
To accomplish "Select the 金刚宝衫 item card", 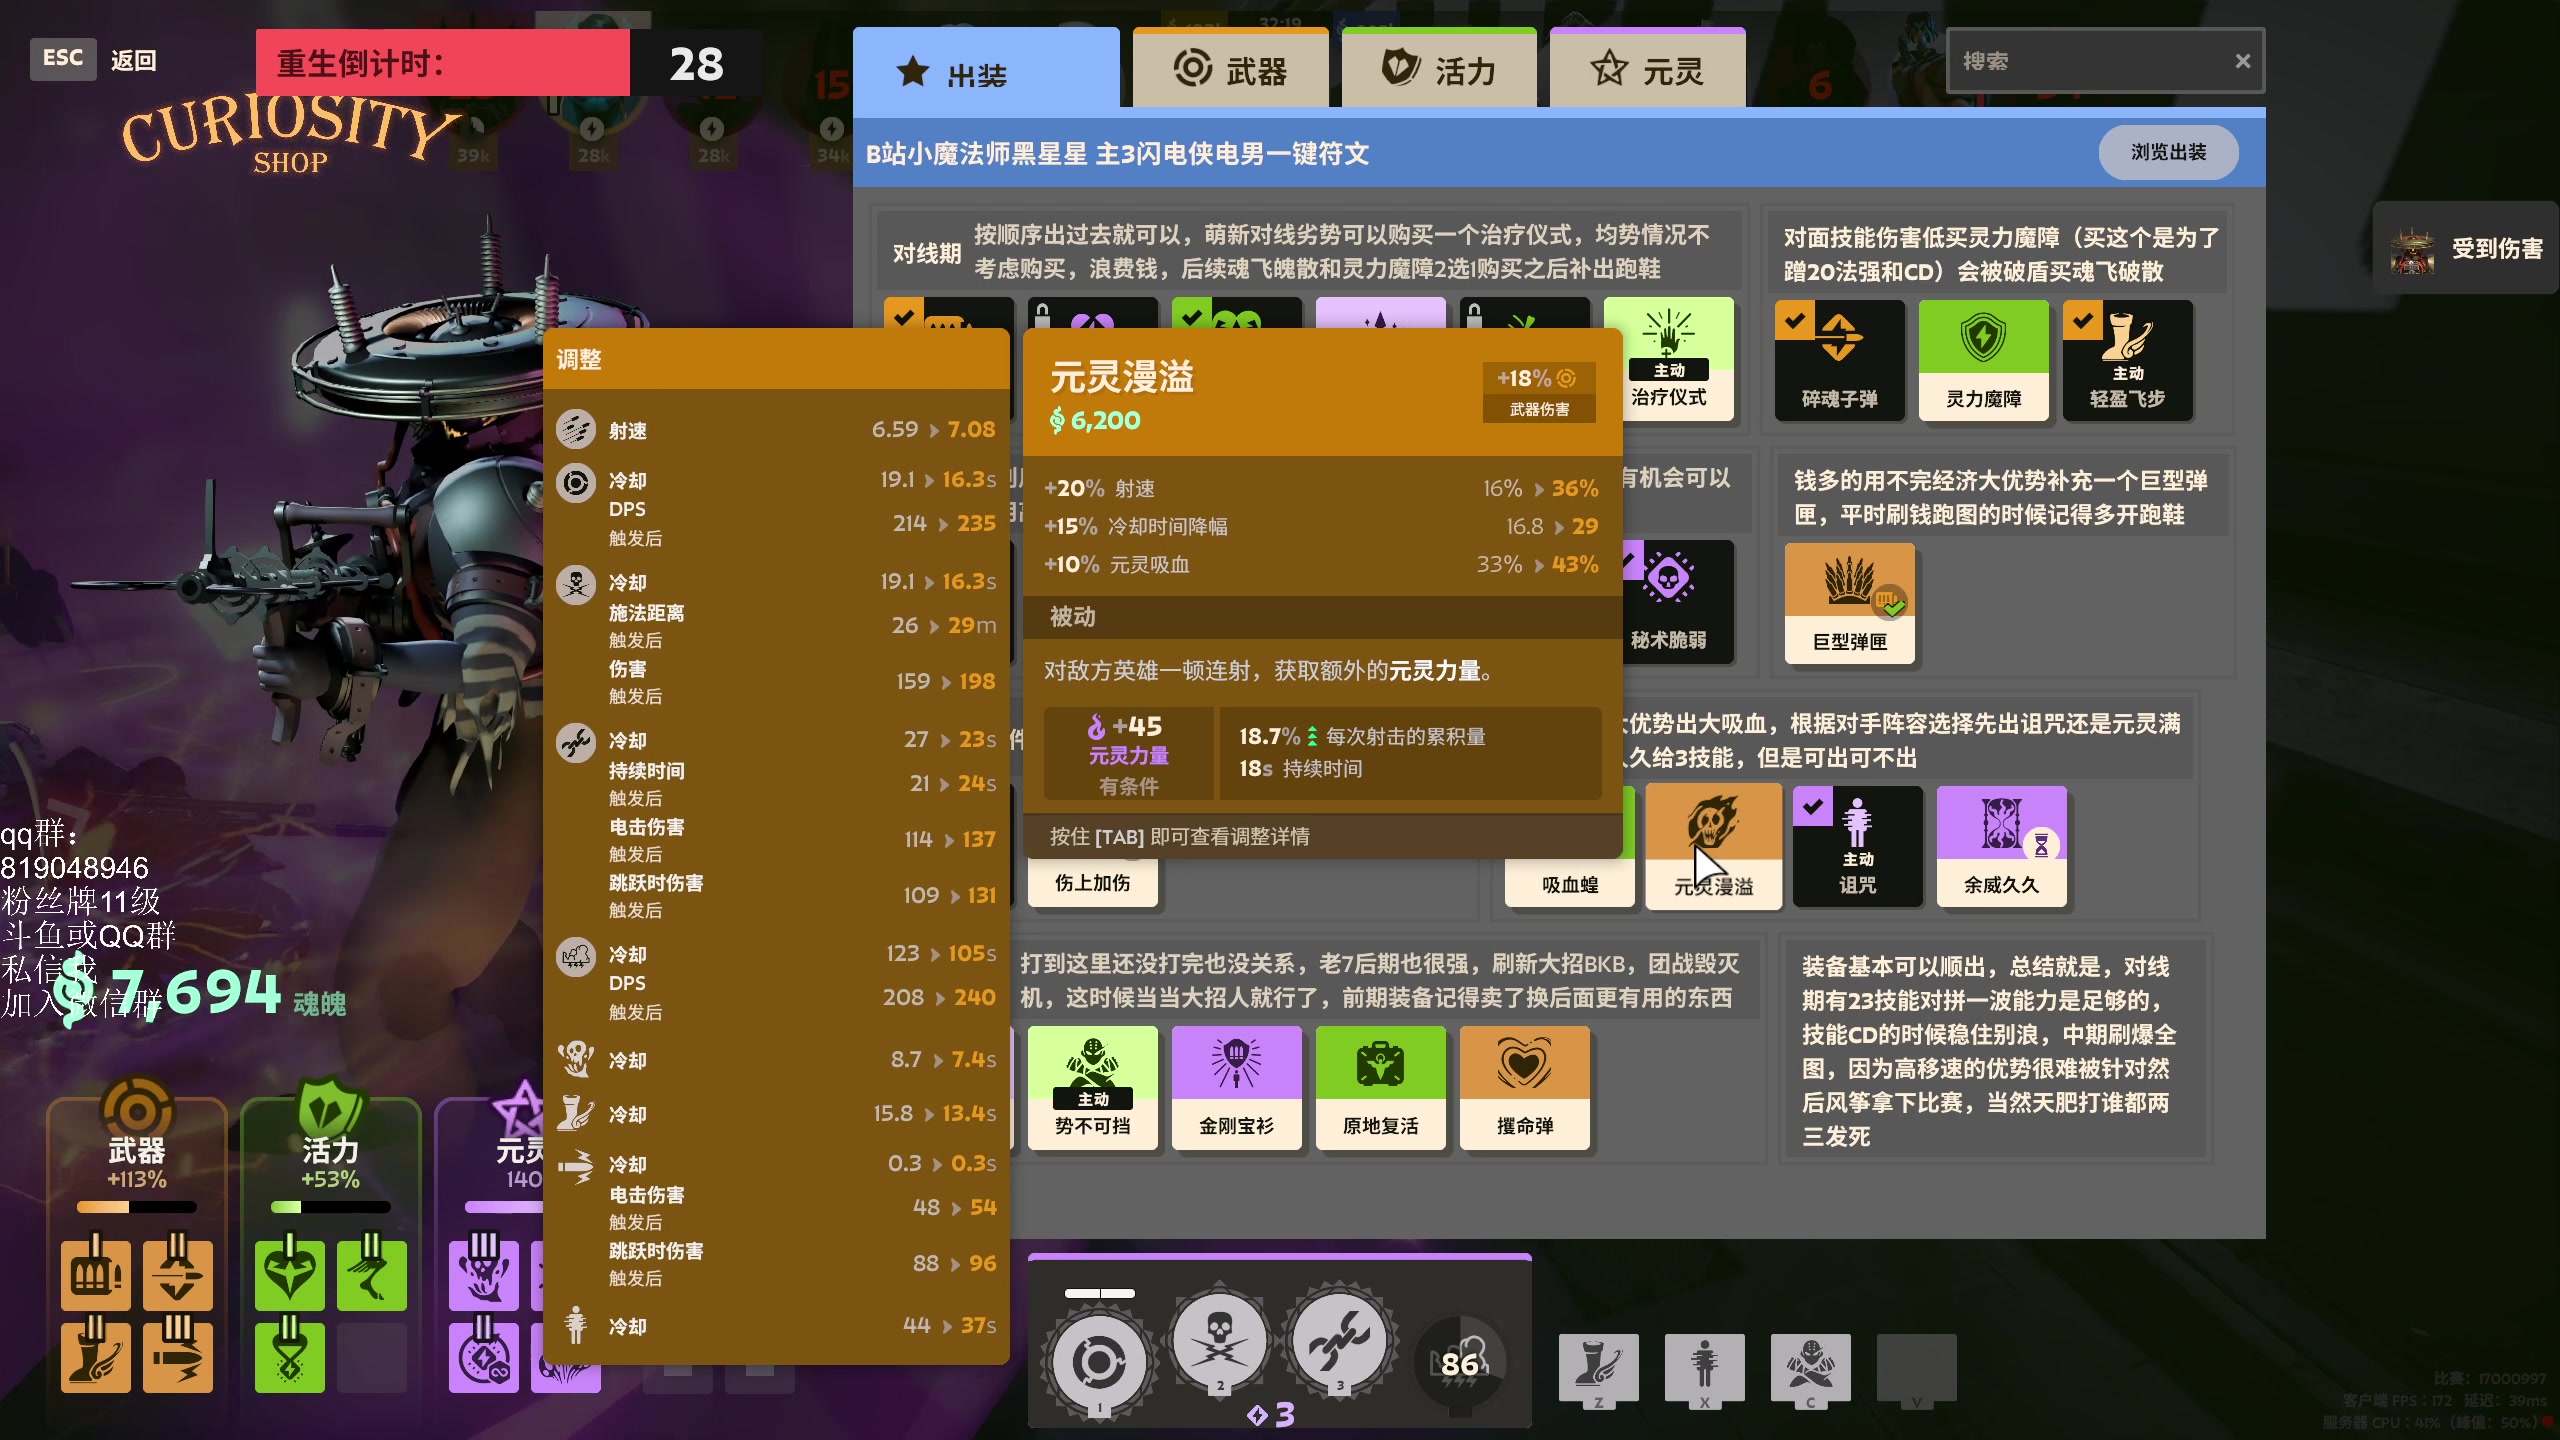I will coord(1236,1088).
